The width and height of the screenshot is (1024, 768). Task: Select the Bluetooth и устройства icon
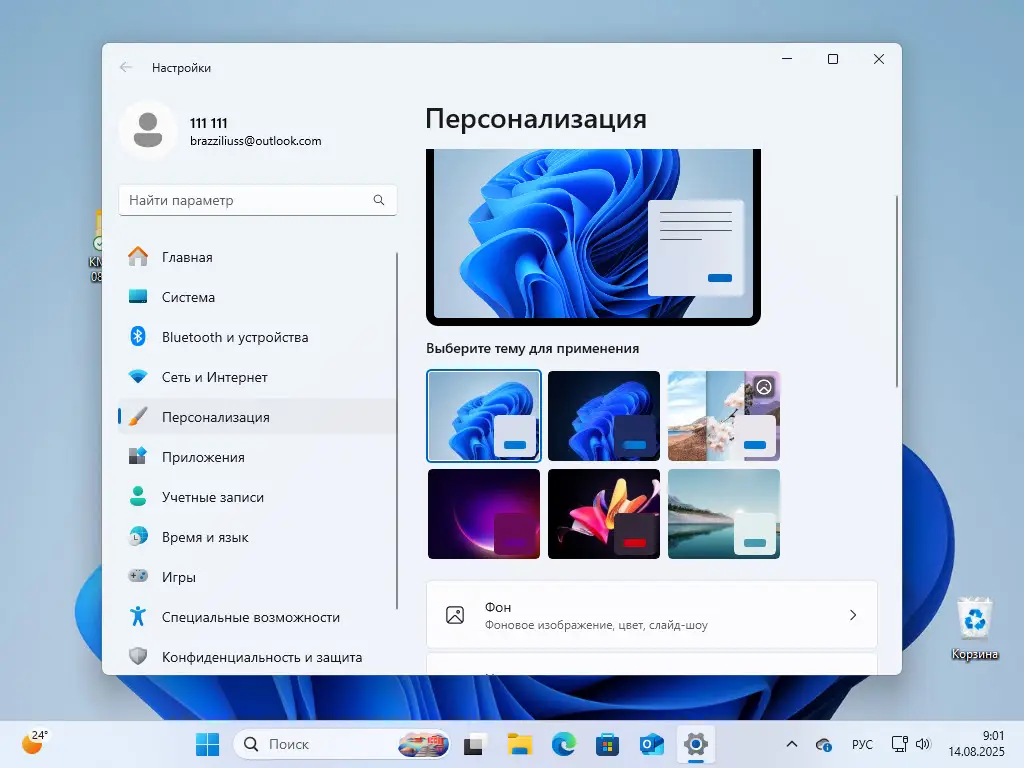(x=139, y=337)
